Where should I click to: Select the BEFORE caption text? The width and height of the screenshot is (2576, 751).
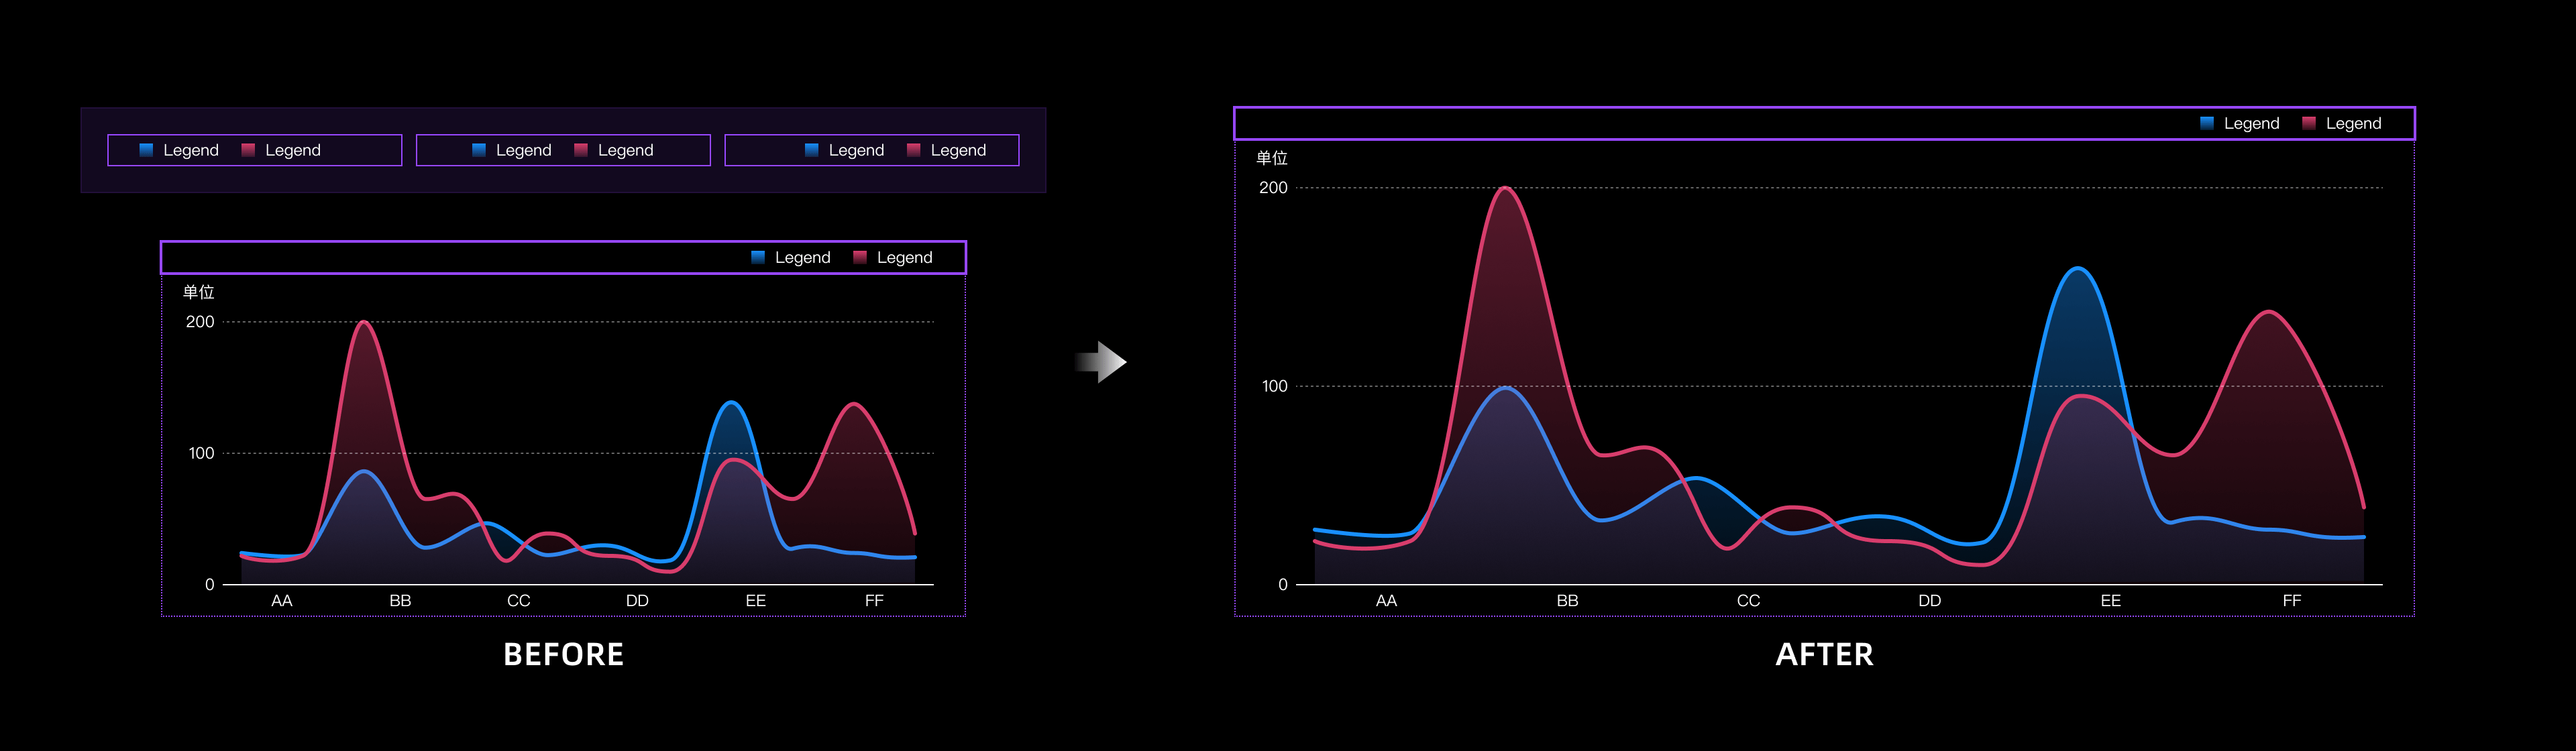[x=563, y=654]
